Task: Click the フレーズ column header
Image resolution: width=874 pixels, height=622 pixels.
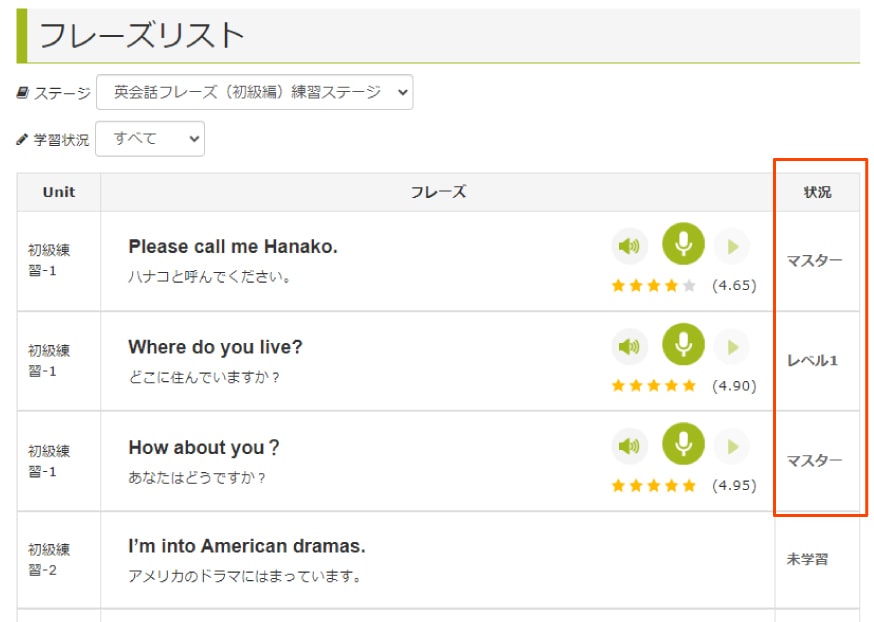Action: click(x=438, y=192)
